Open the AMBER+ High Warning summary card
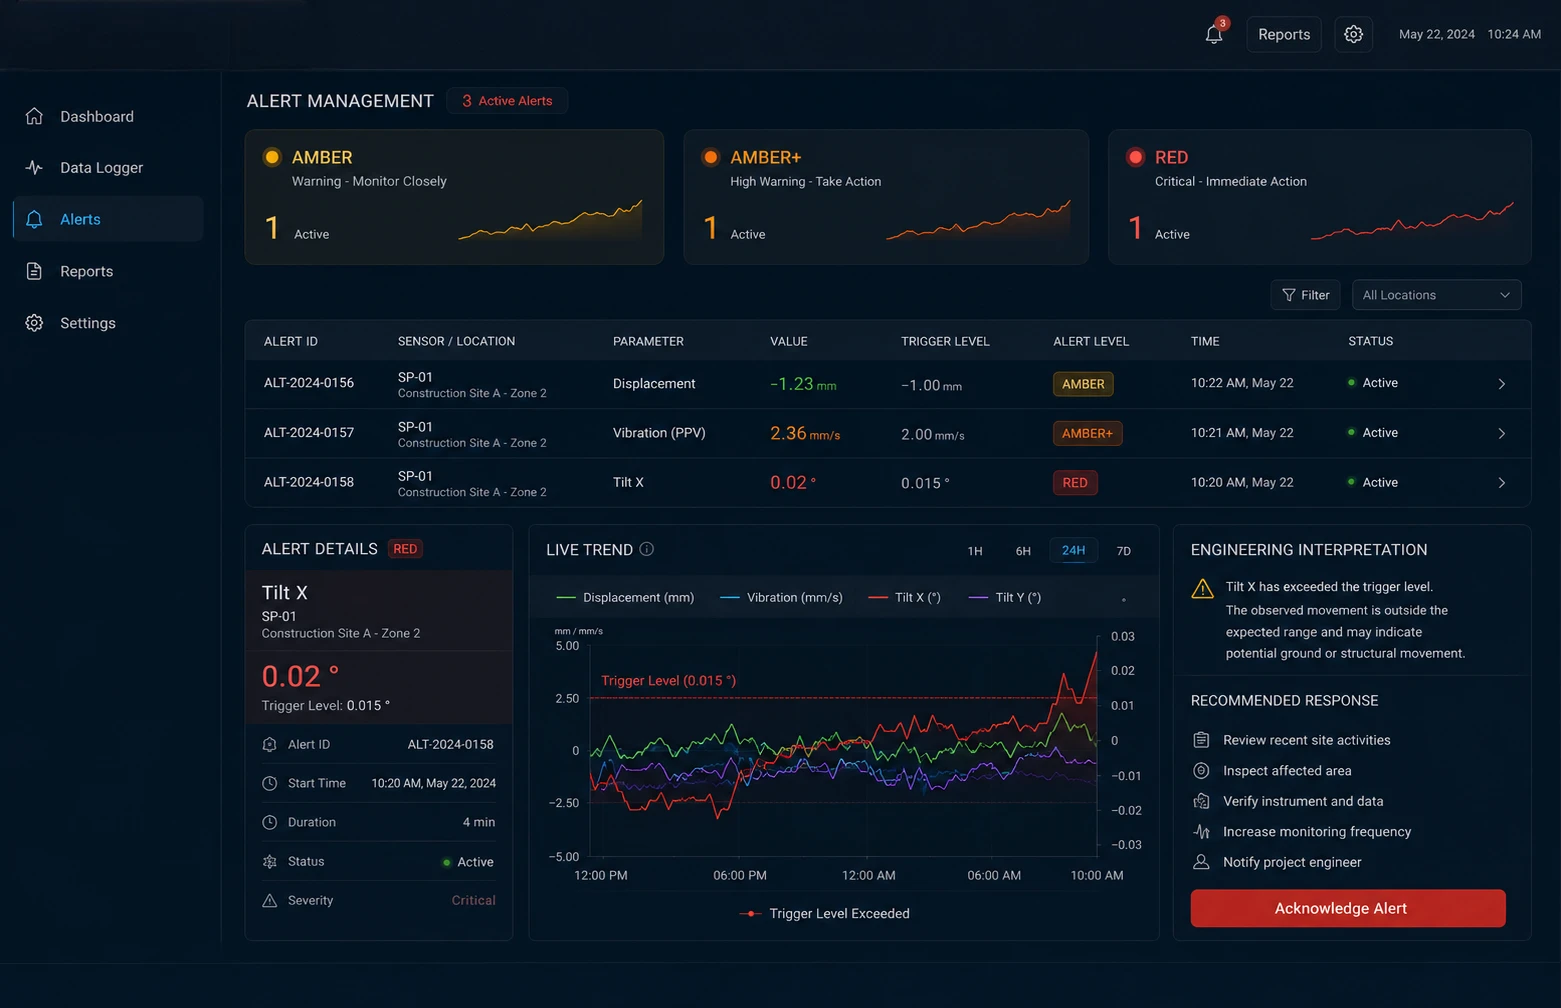 click(x=885, y=197)
